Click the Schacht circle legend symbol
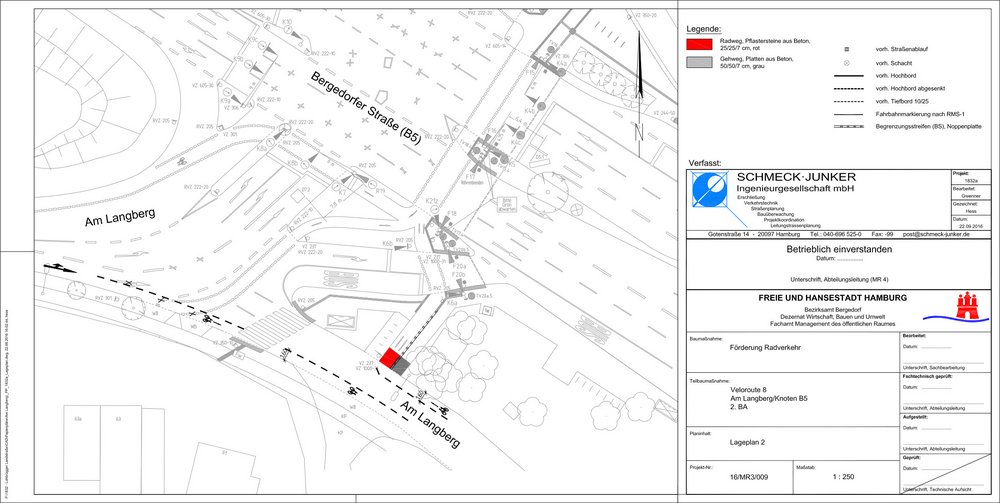Image resolution: width=1000 pixels, height=503 pixels. [847, 62]
